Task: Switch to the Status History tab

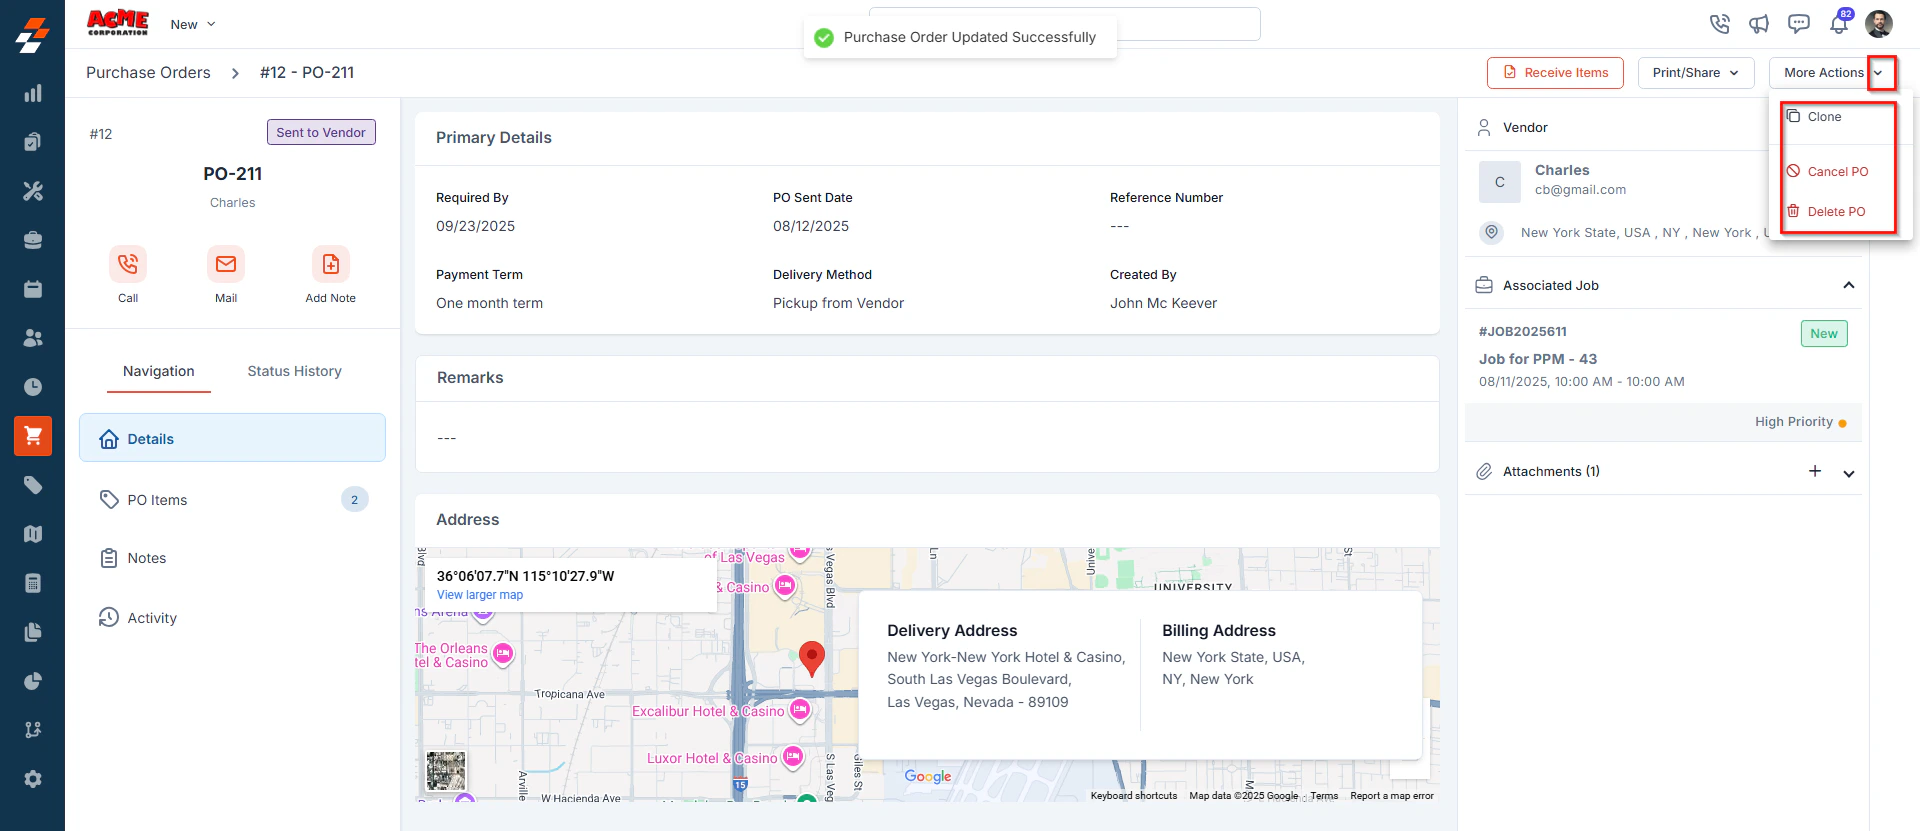Action: point(295,371)
